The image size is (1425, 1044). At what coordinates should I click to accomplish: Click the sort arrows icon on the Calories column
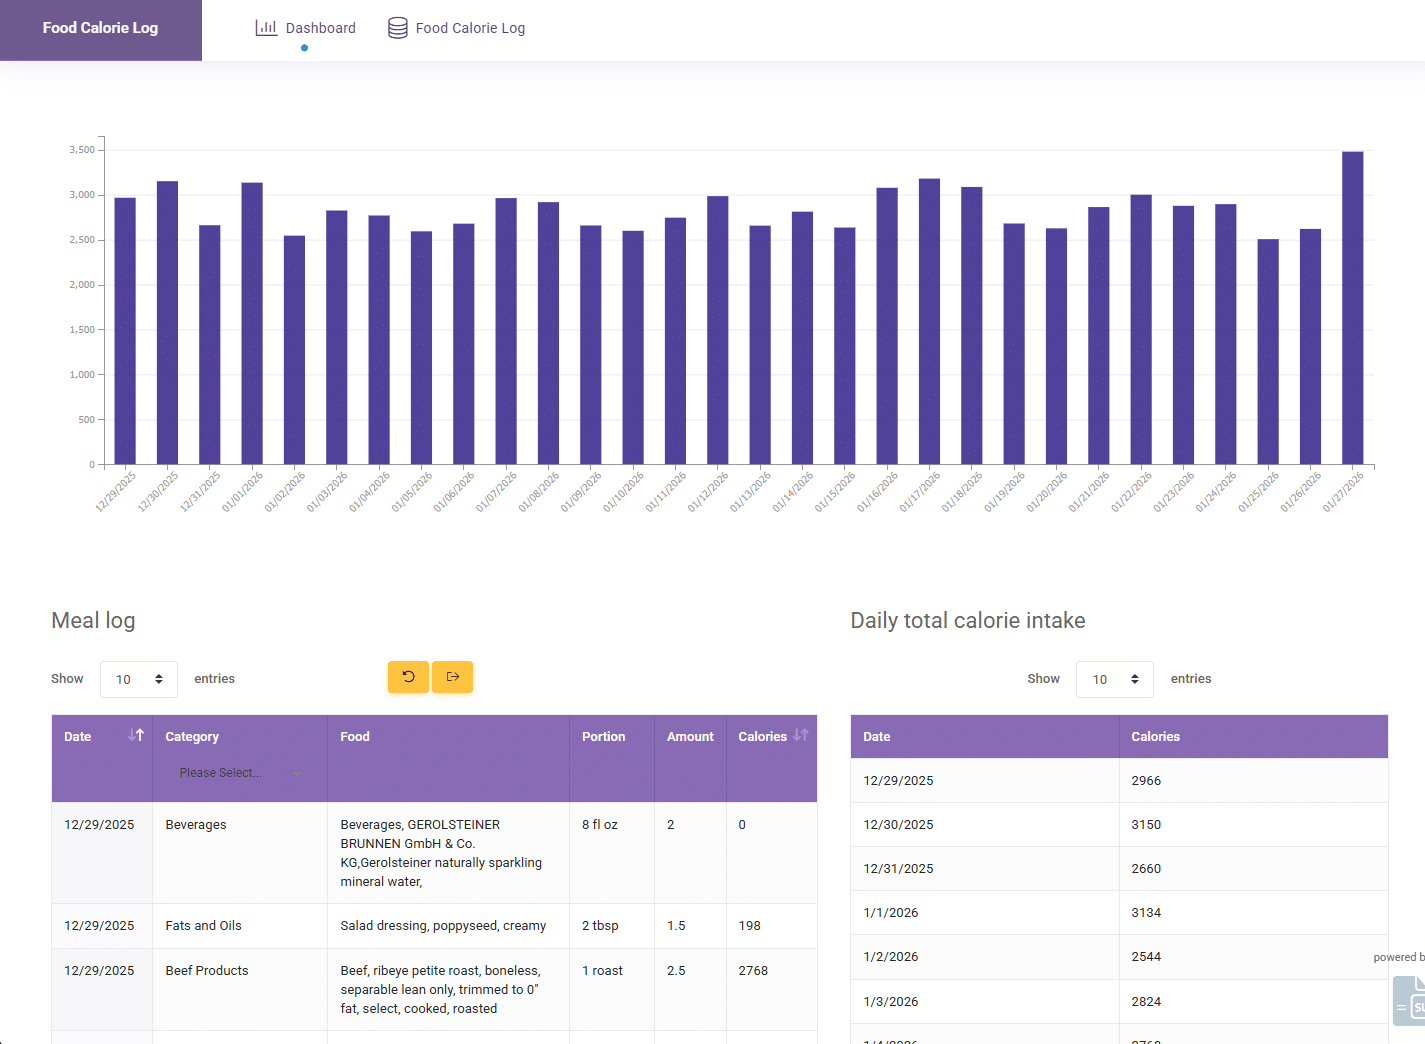800,735
